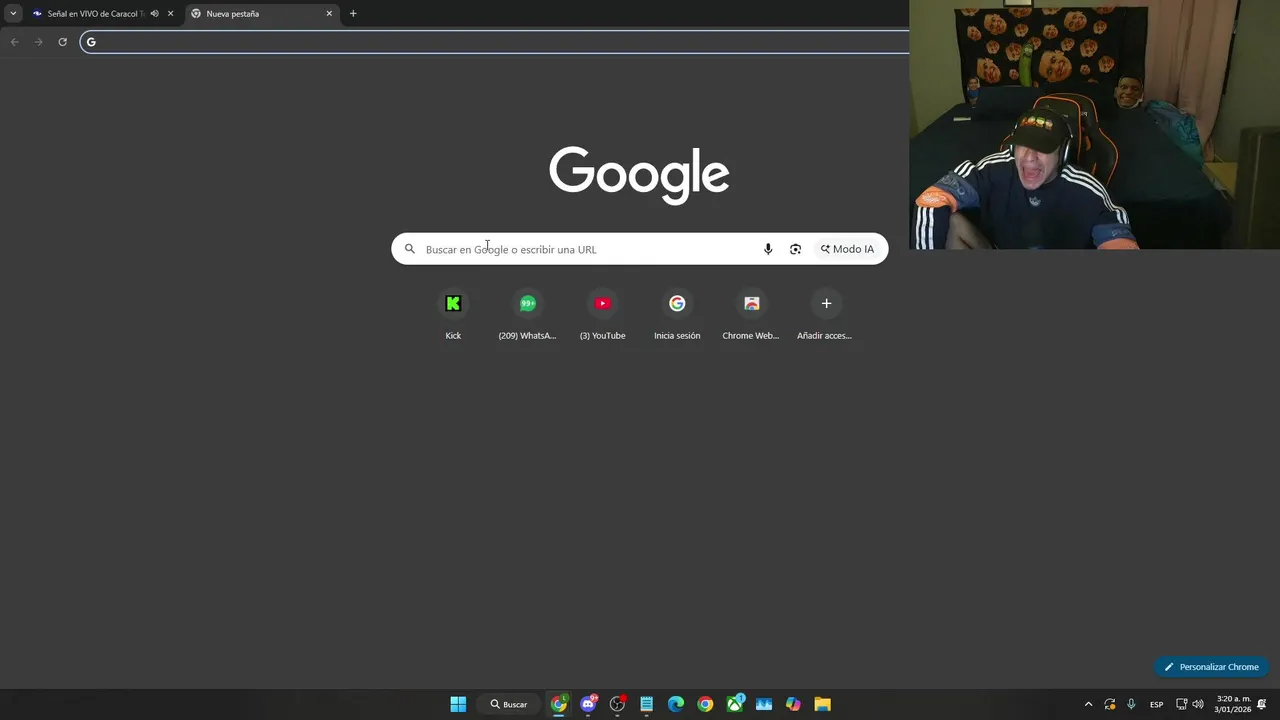This screenshot has height=720, width=1280.
Task: Switch the ESP keyboard language indicator
Action: coord(1156,704)
